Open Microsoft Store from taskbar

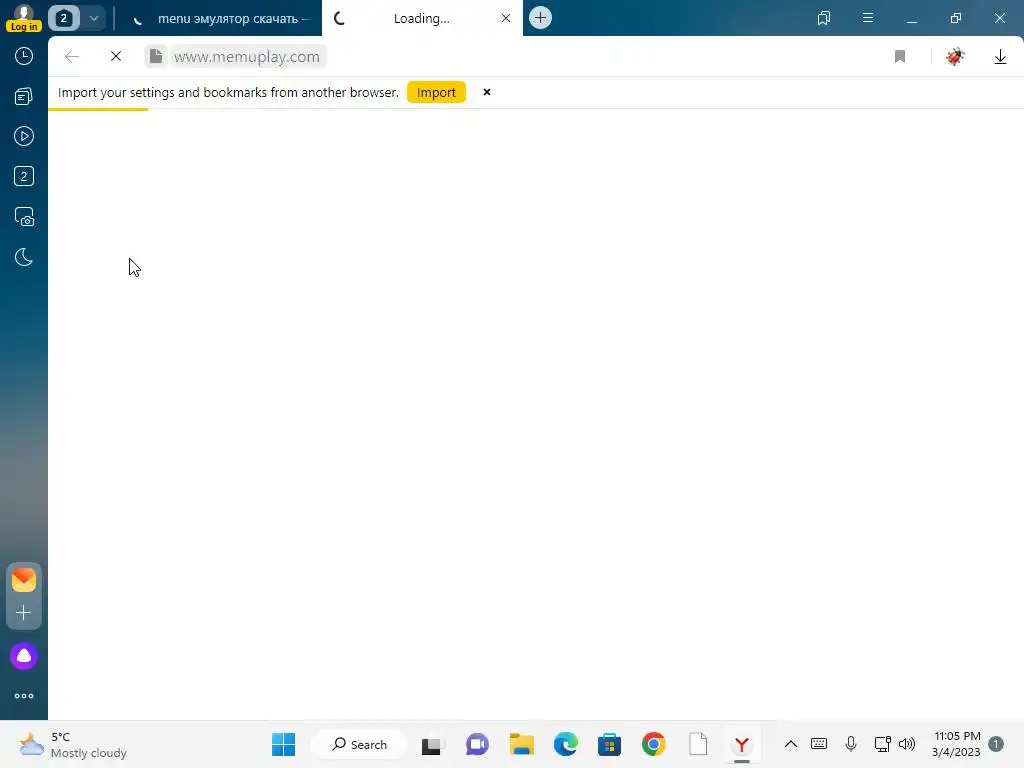click(x=609, y=744)
